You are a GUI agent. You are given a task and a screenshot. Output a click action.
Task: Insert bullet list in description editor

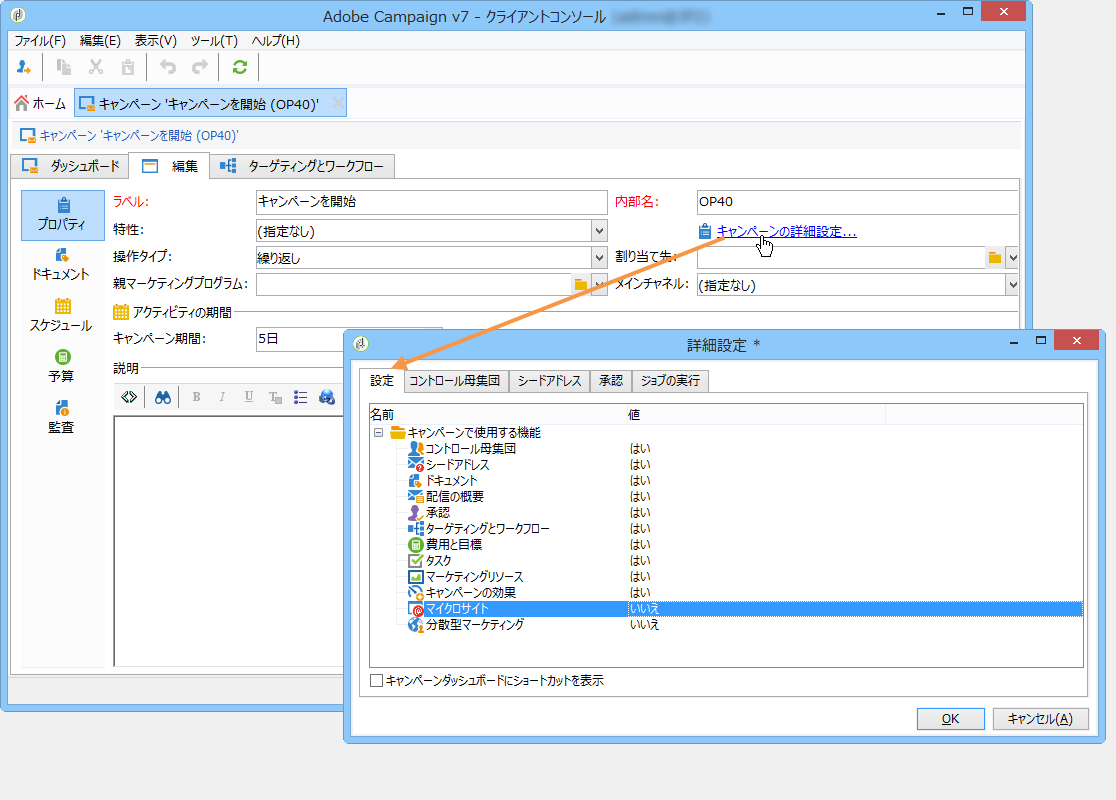tap(300, 397)
